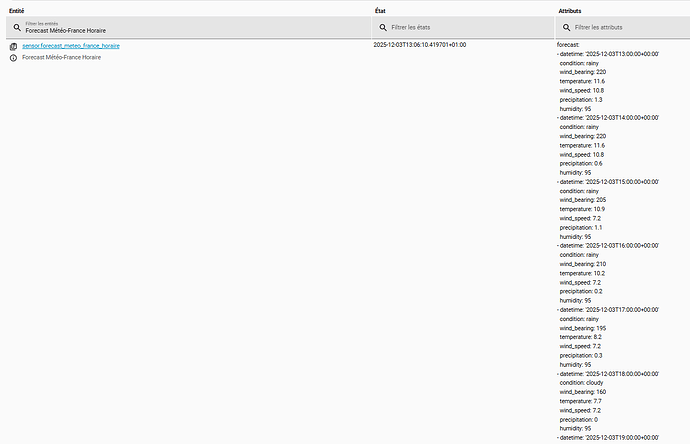Select 'temperature: 8.2' attribute line

(x=581, y=337)
